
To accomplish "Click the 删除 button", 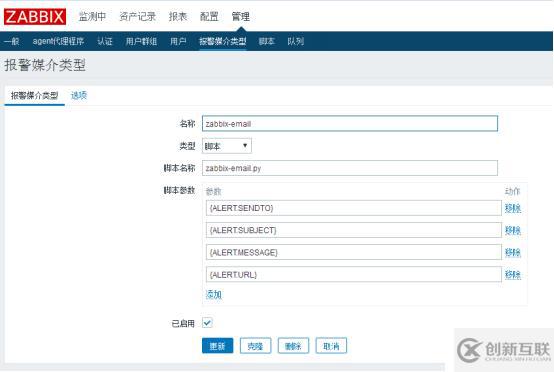I will click(x=293, y=346).
